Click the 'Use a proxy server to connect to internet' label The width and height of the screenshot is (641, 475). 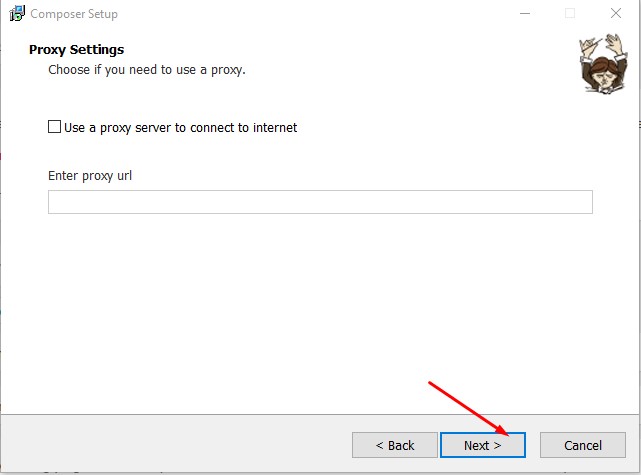click(x=180, y=127)
